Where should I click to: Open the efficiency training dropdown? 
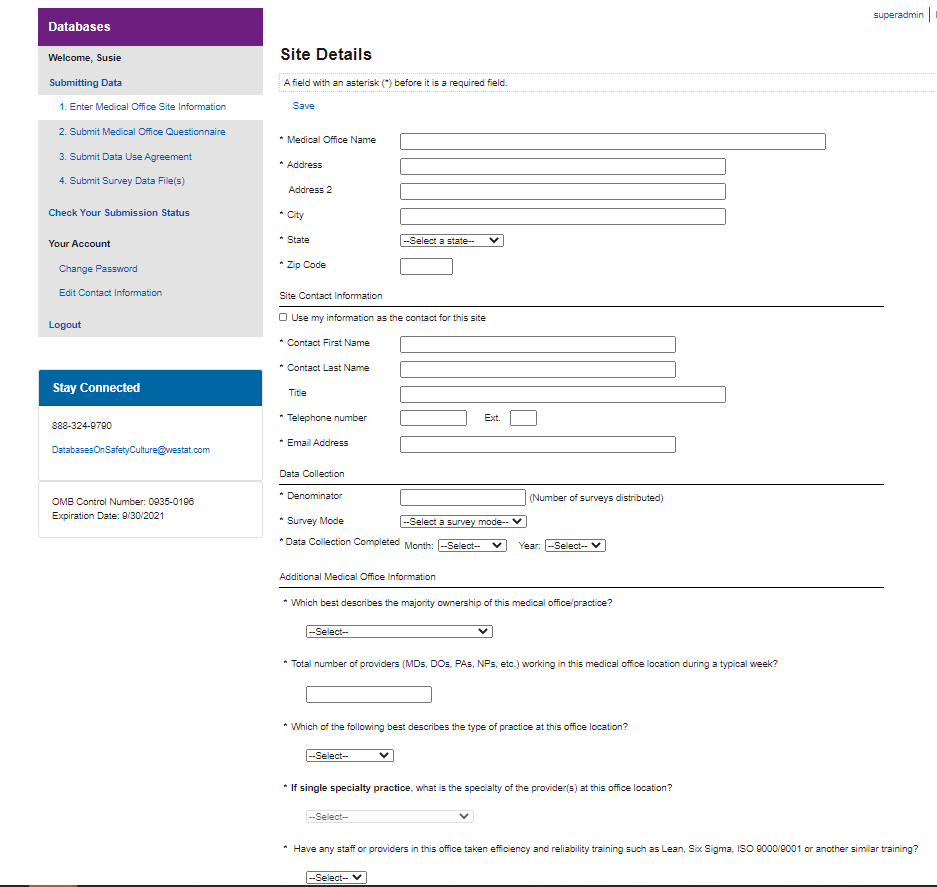(x=336, y=877)
